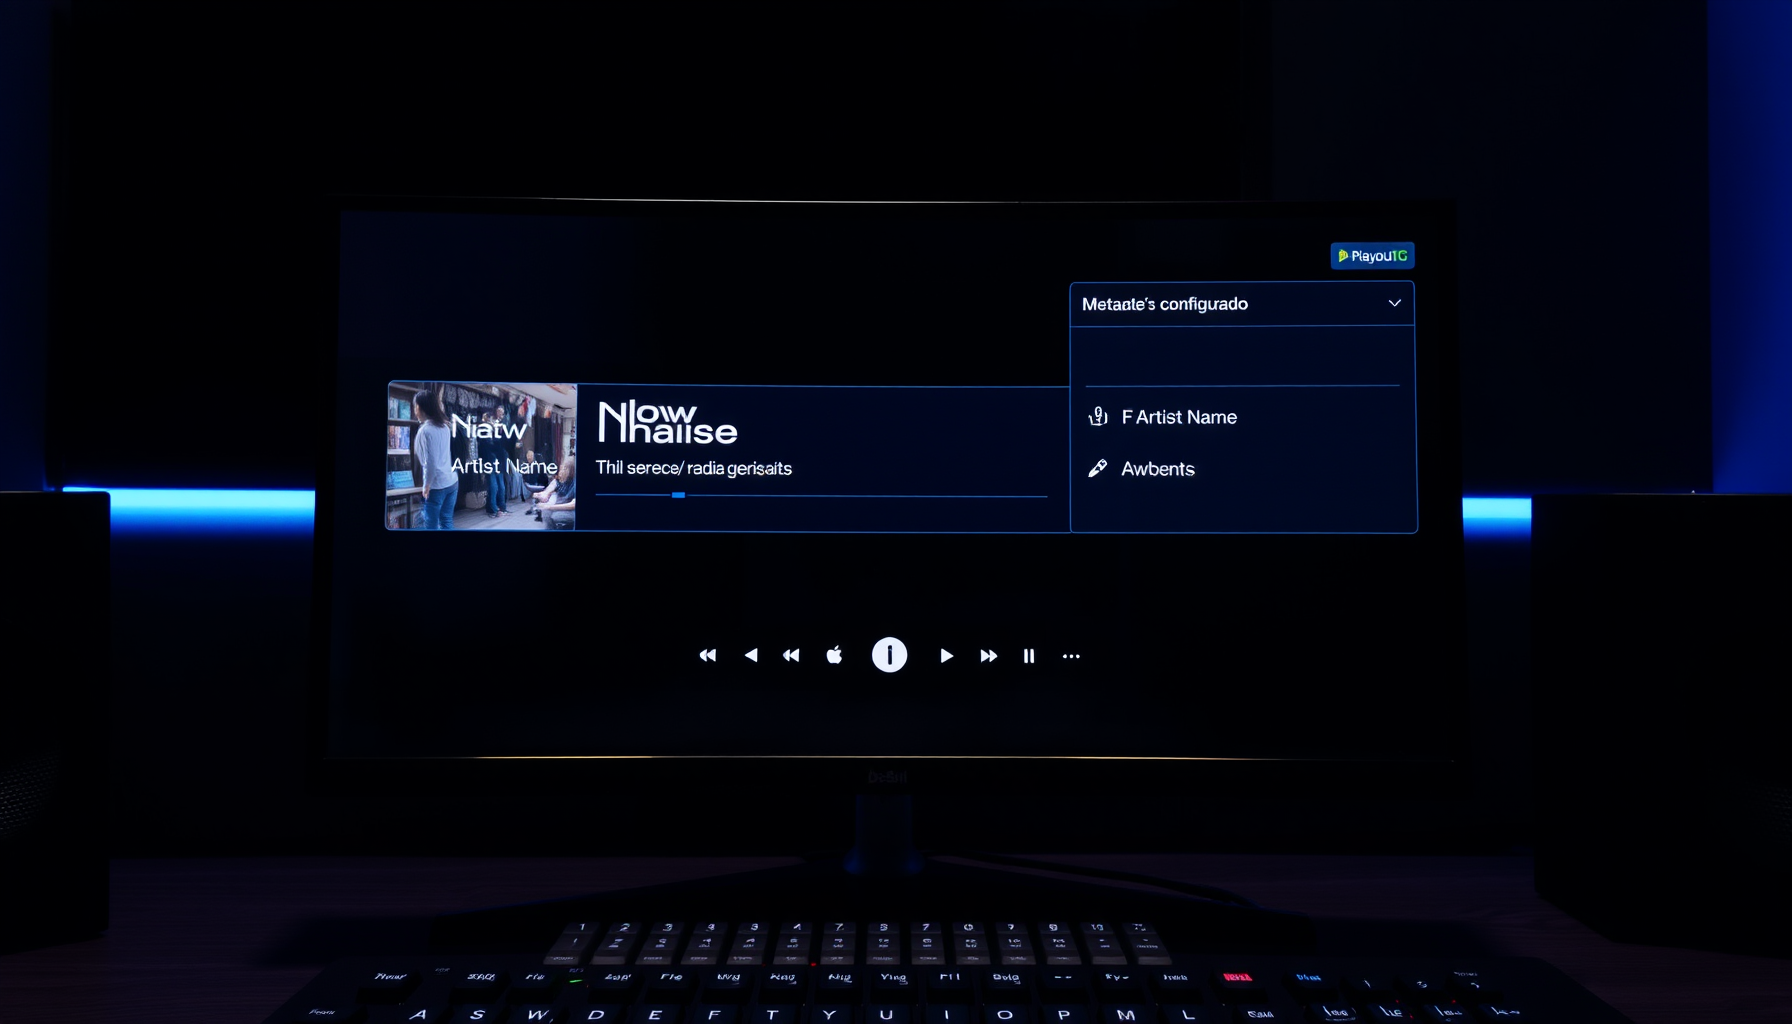Viewport: 1792px width, 1024px height.
Task: Start playback with the right-pointing play triangle
Action: tap(946, 656)
